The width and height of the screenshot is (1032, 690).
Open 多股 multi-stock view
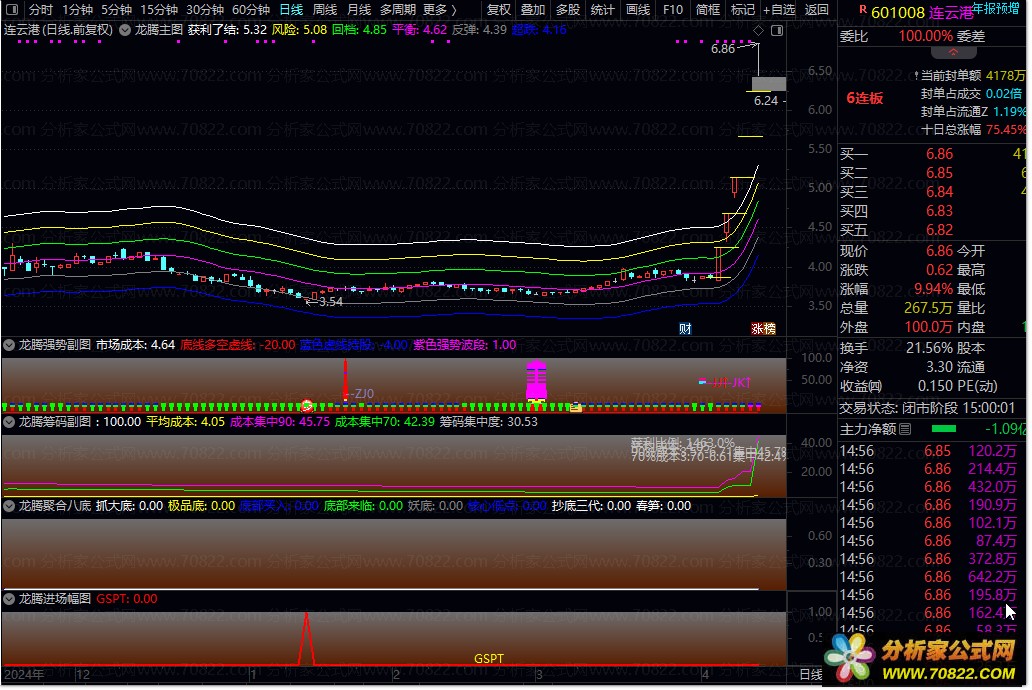pos(567,9)
